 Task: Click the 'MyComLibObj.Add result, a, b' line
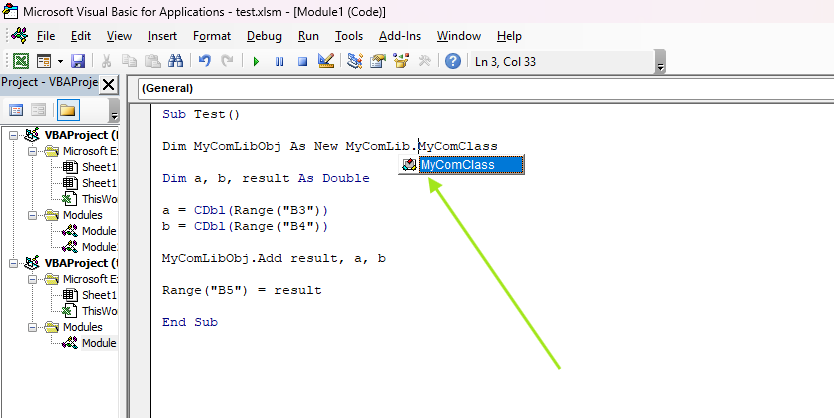pyautogui.click(x=274, y=258)
